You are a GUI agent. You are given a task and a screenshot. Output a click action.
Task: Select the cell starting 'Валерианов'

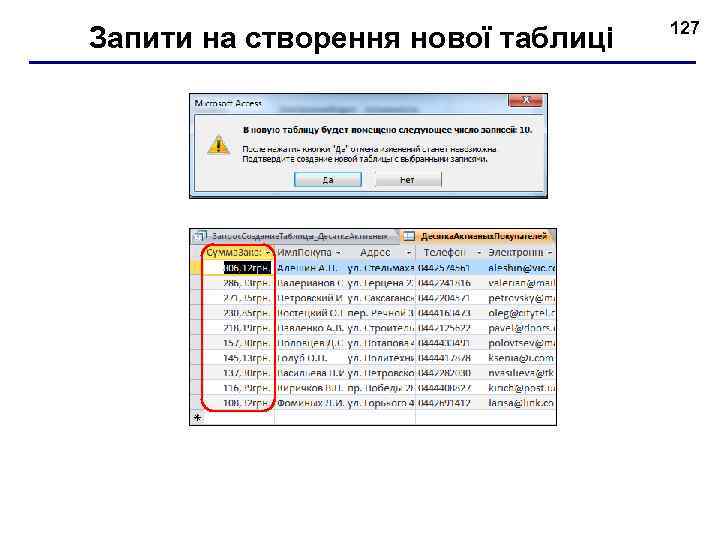(310, 283)
